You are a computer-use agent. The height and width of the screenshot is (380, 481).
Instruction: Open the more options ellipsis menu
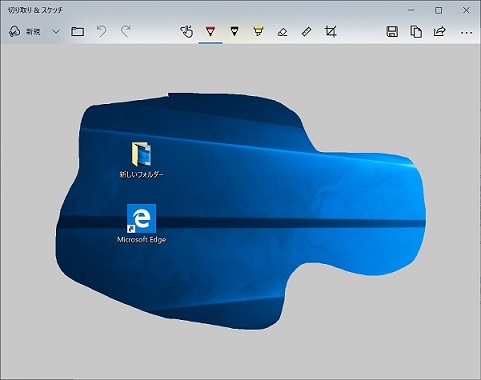coord(466,33)
